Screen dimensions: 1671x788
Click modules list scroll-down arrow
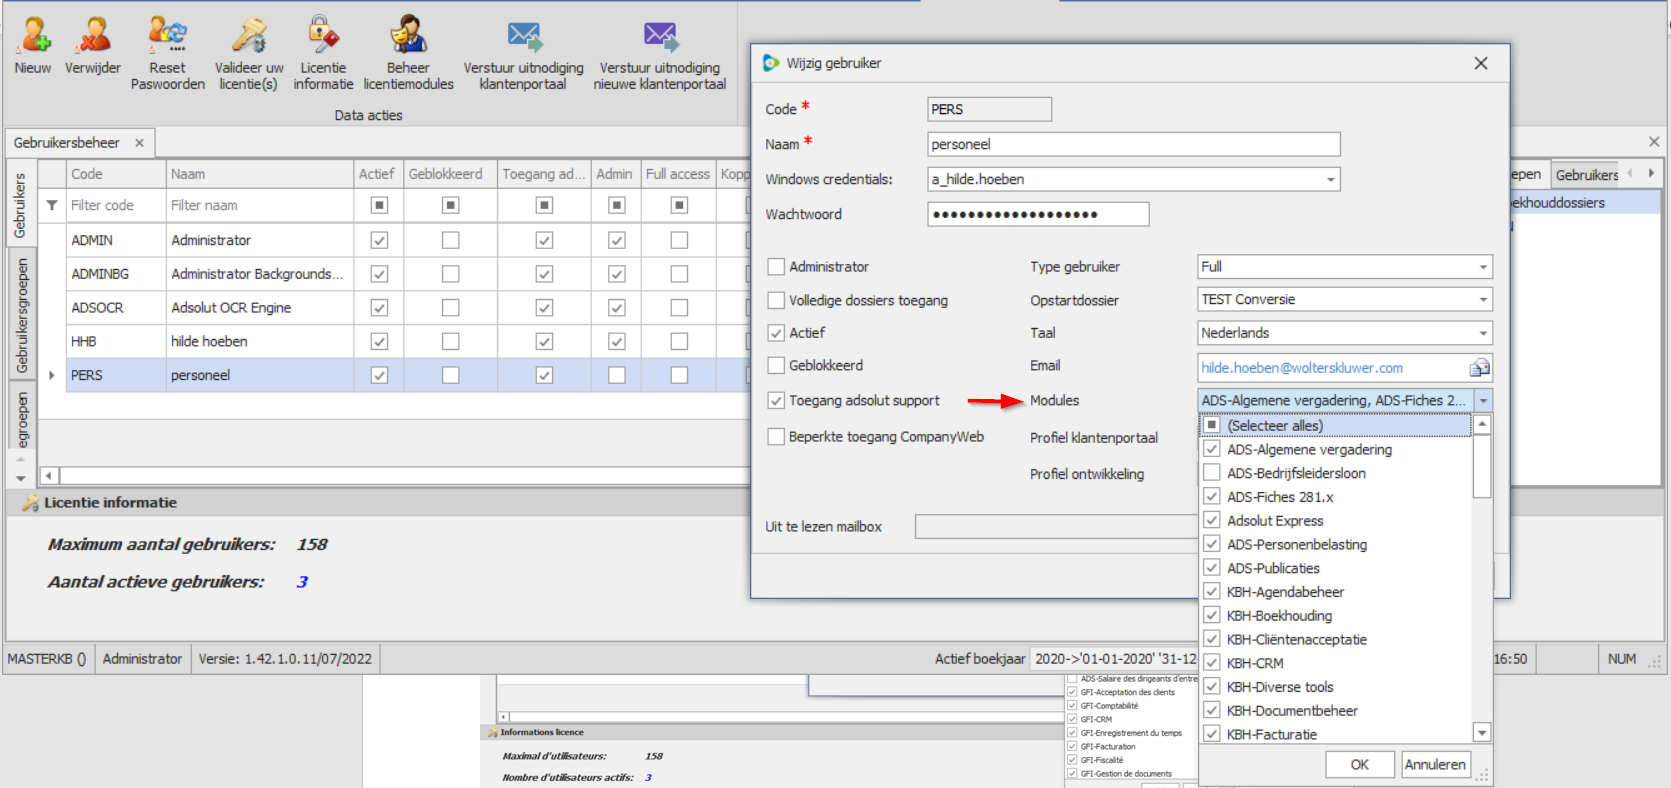point(1482,732)
